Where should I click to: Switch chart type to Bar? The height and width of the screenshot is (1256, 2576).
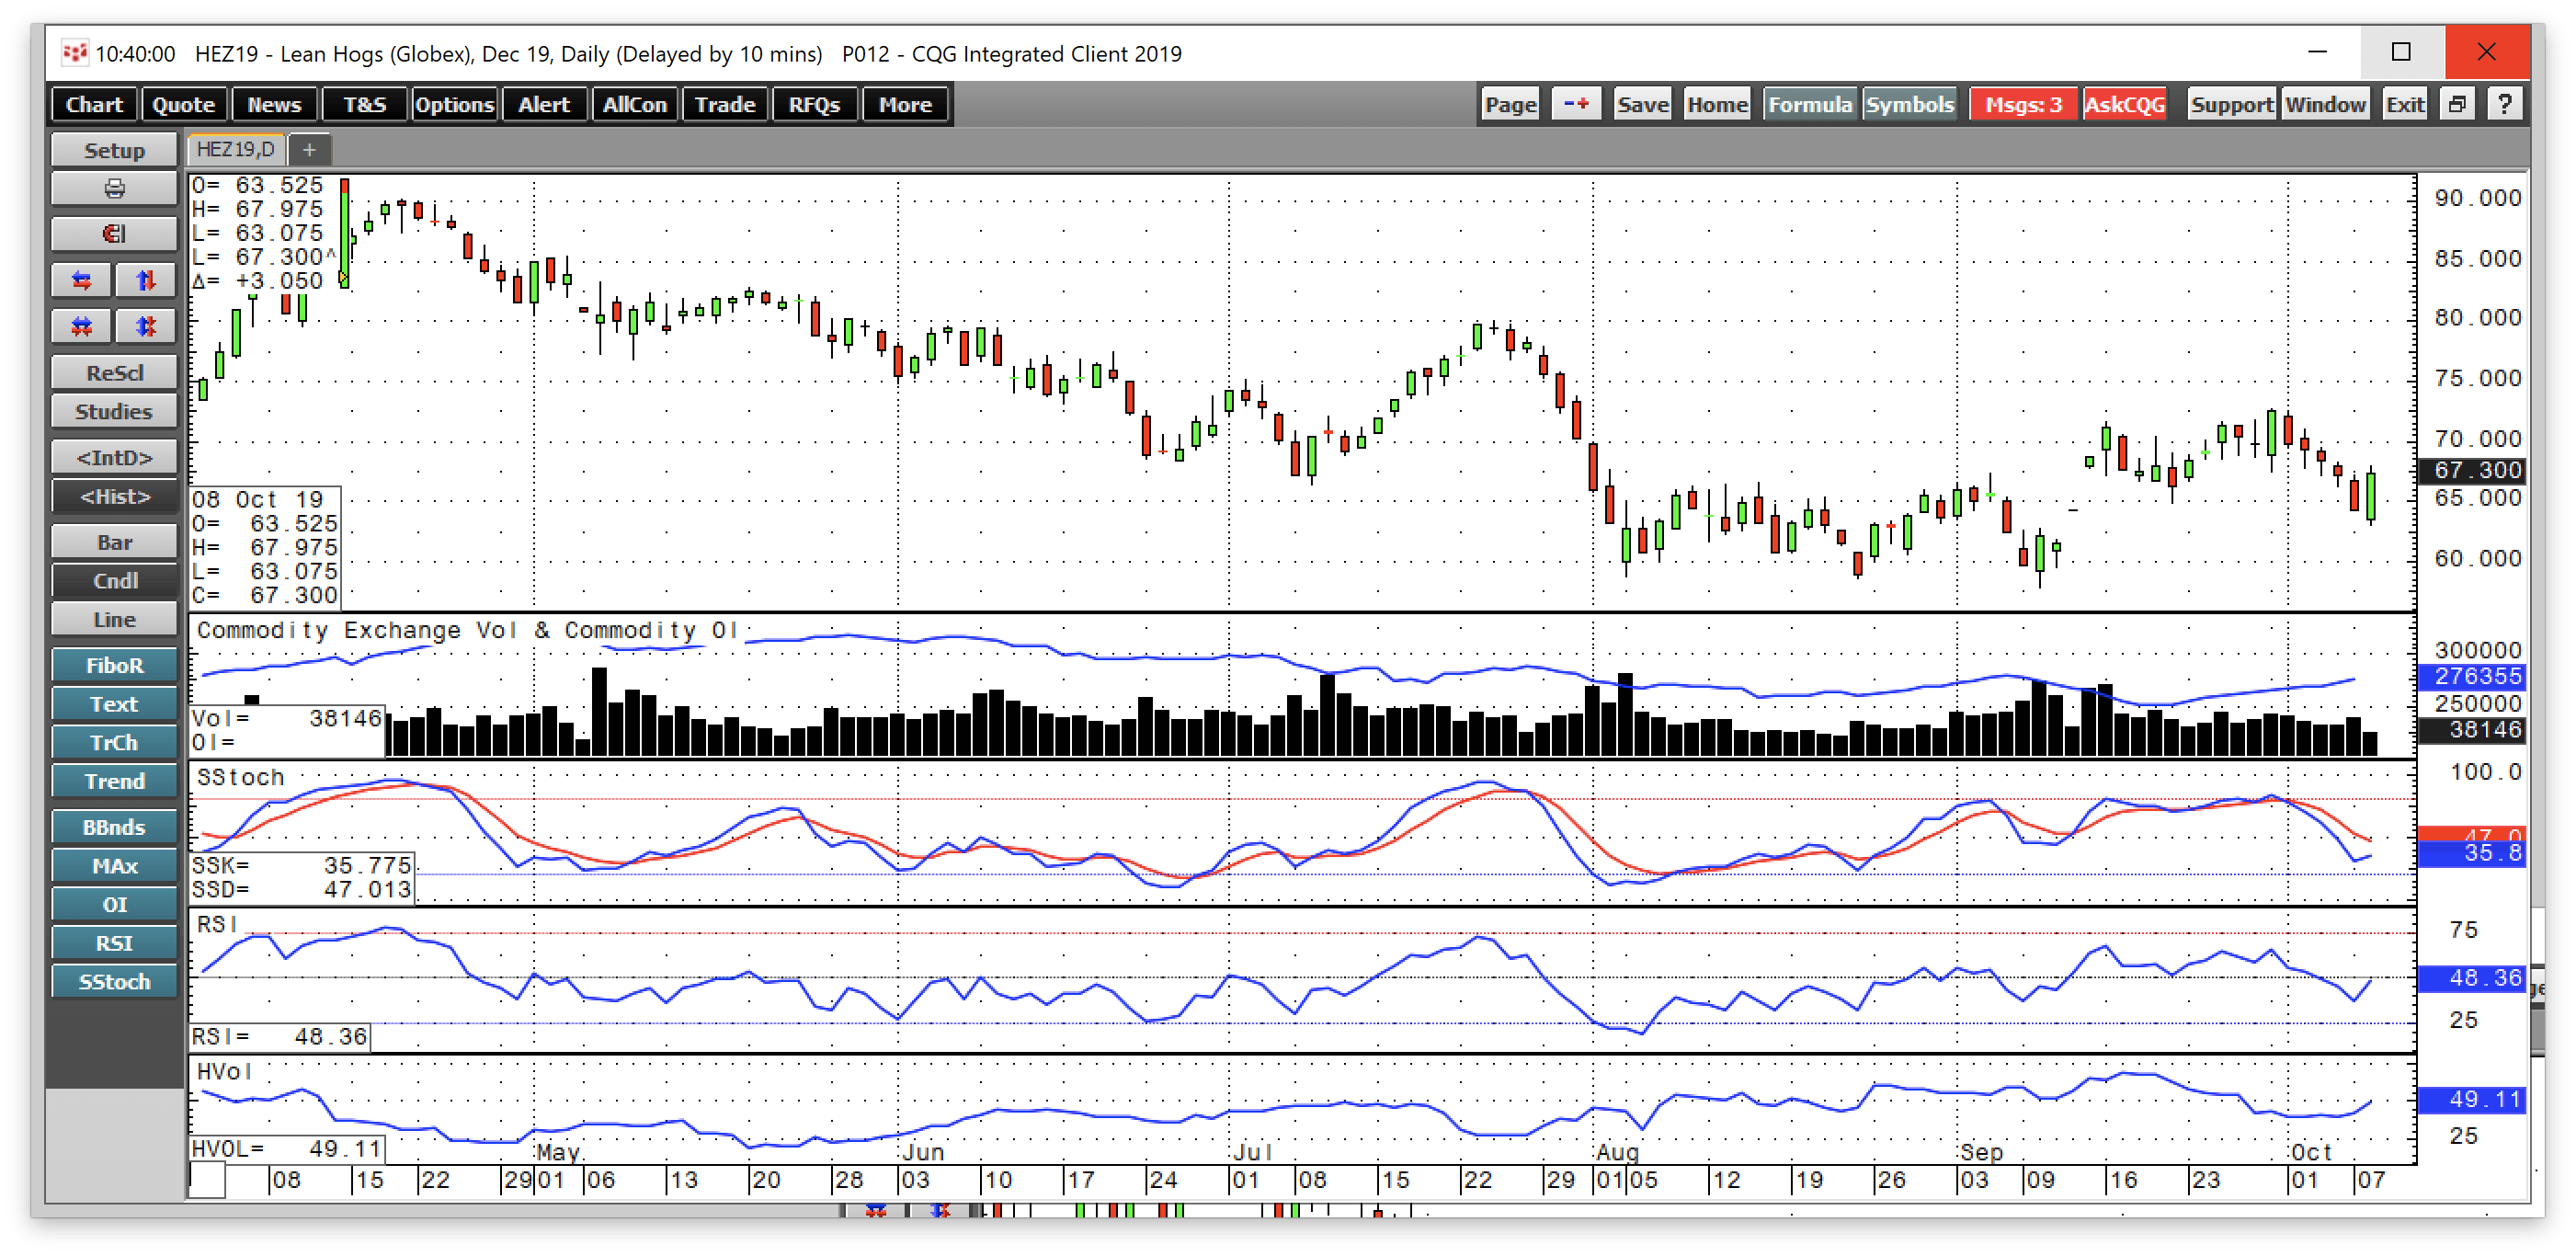[114, 542]
